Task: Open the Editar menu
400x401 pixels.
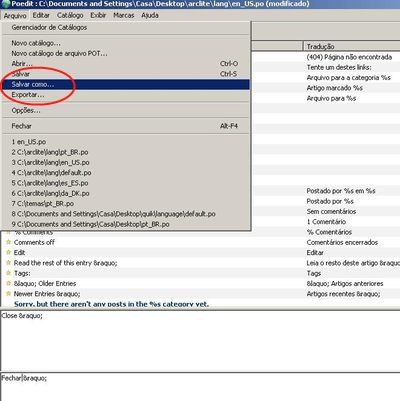Action: coord(41,15)
